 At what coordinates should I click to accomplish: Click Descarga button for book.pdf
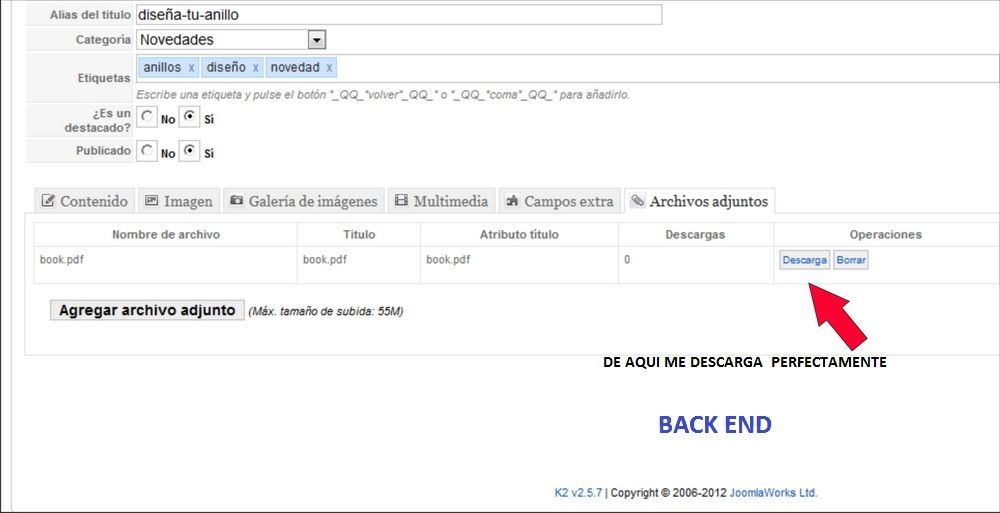[805, 260]
